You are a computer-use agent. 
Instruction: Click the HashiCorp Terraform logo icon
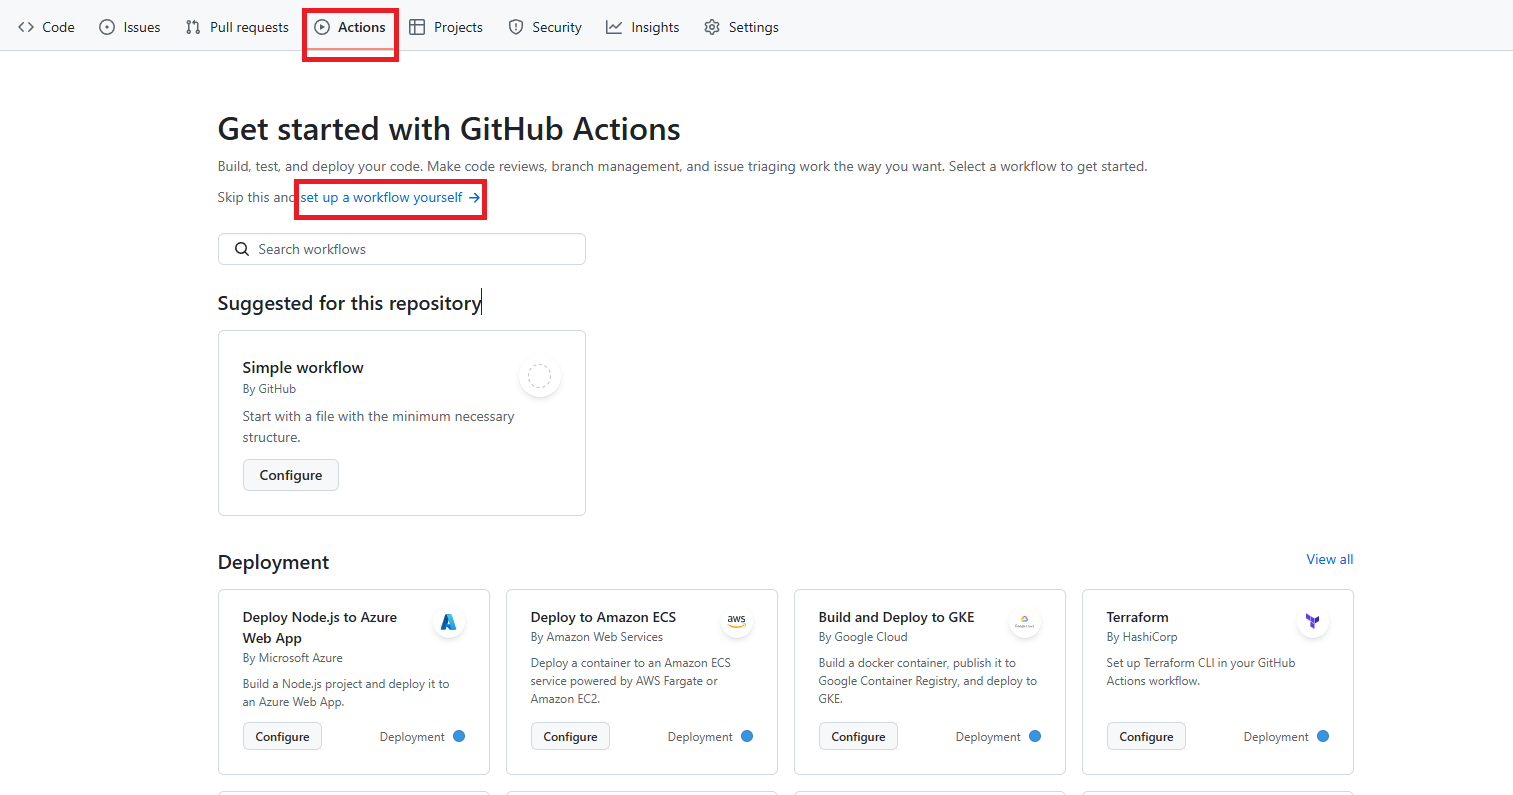(x=1313, y=622)
